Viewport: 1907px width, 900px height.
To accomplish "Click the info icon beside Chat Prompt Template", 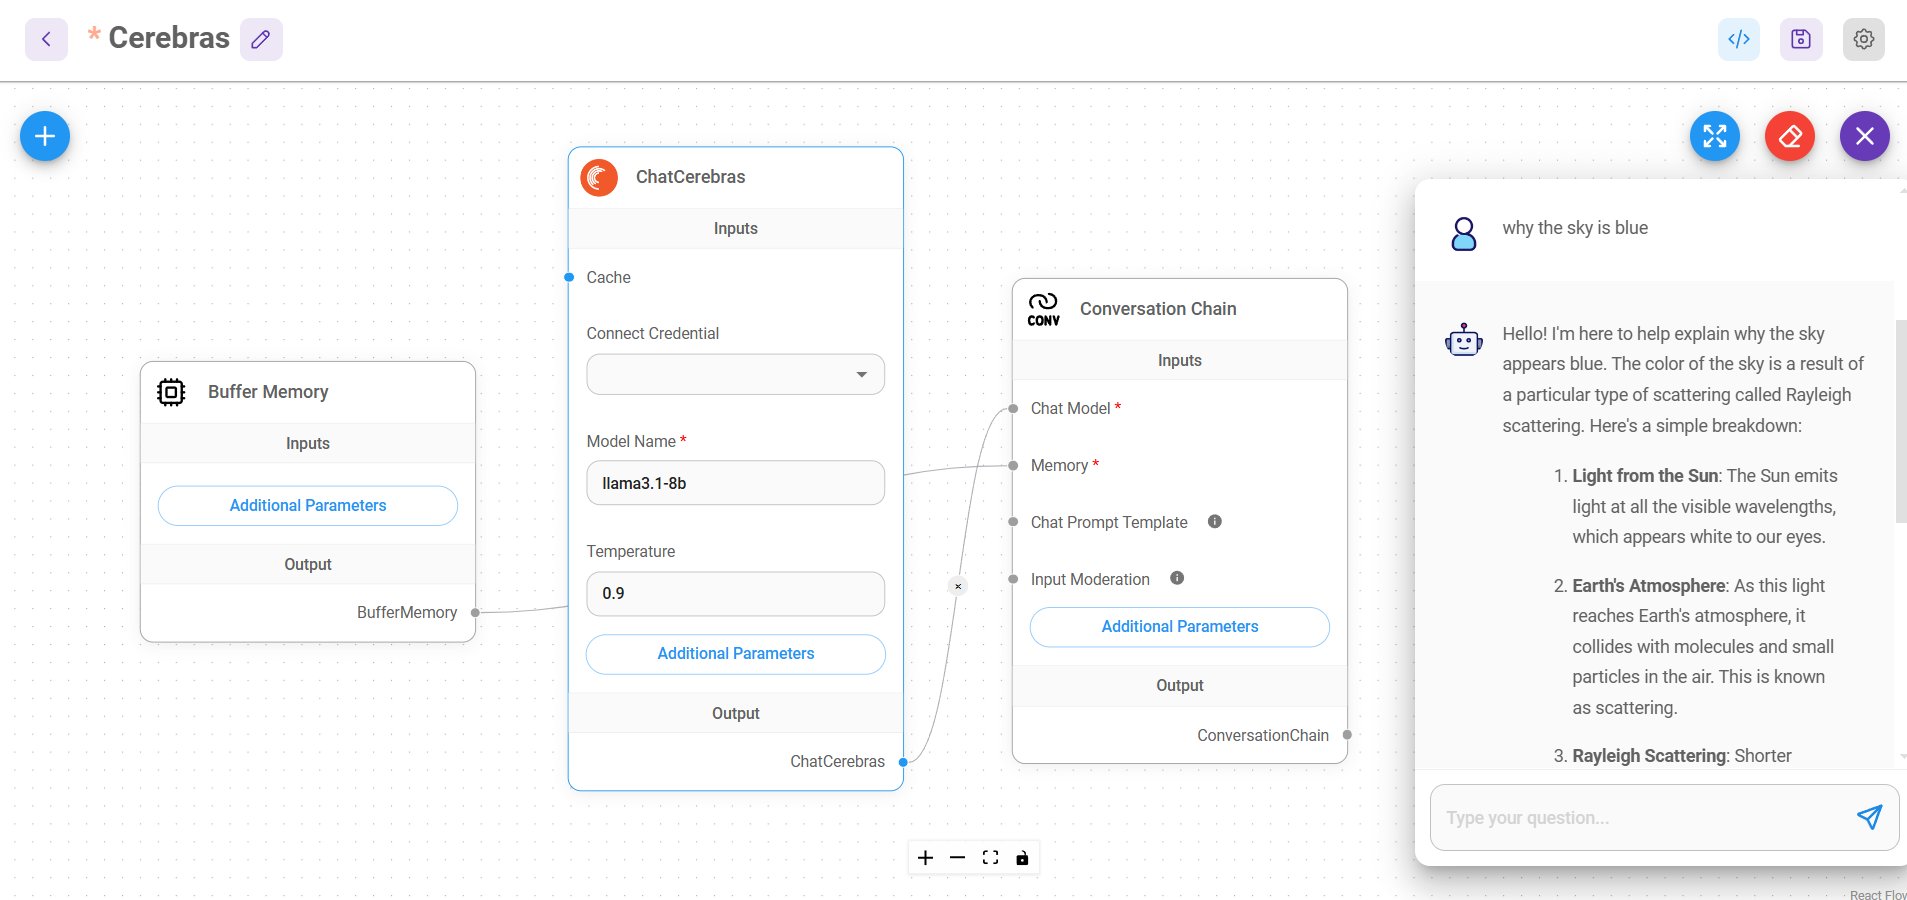I will click(x=1215, y=521).
